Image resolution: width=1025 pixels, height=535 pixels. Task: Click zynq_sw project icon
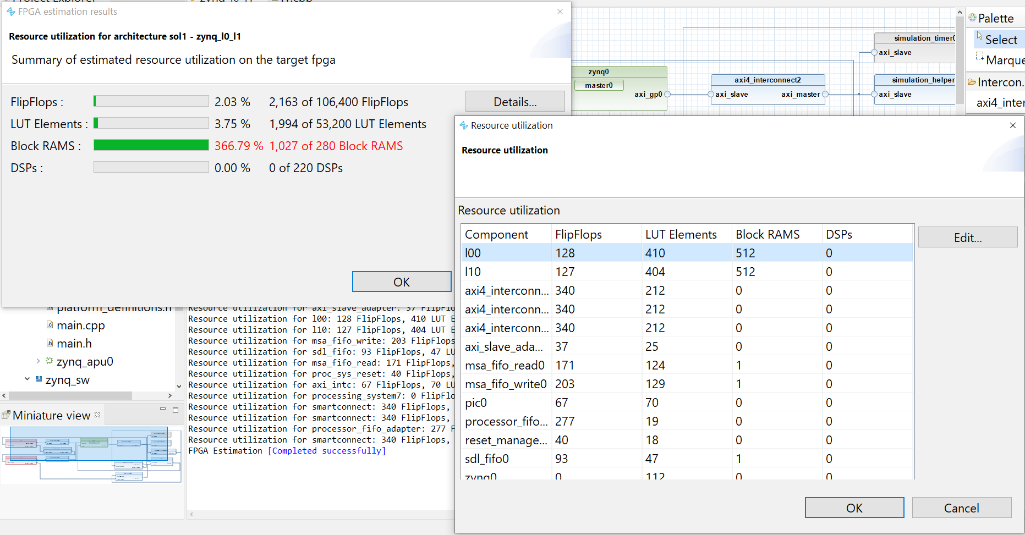[39, 379]
